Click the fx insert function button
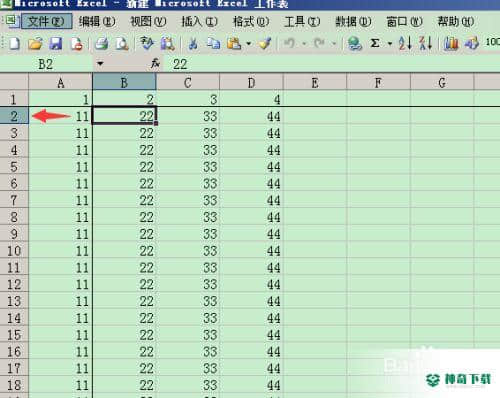Viewport: 500px width, 398px height. [x=155, y=63]
